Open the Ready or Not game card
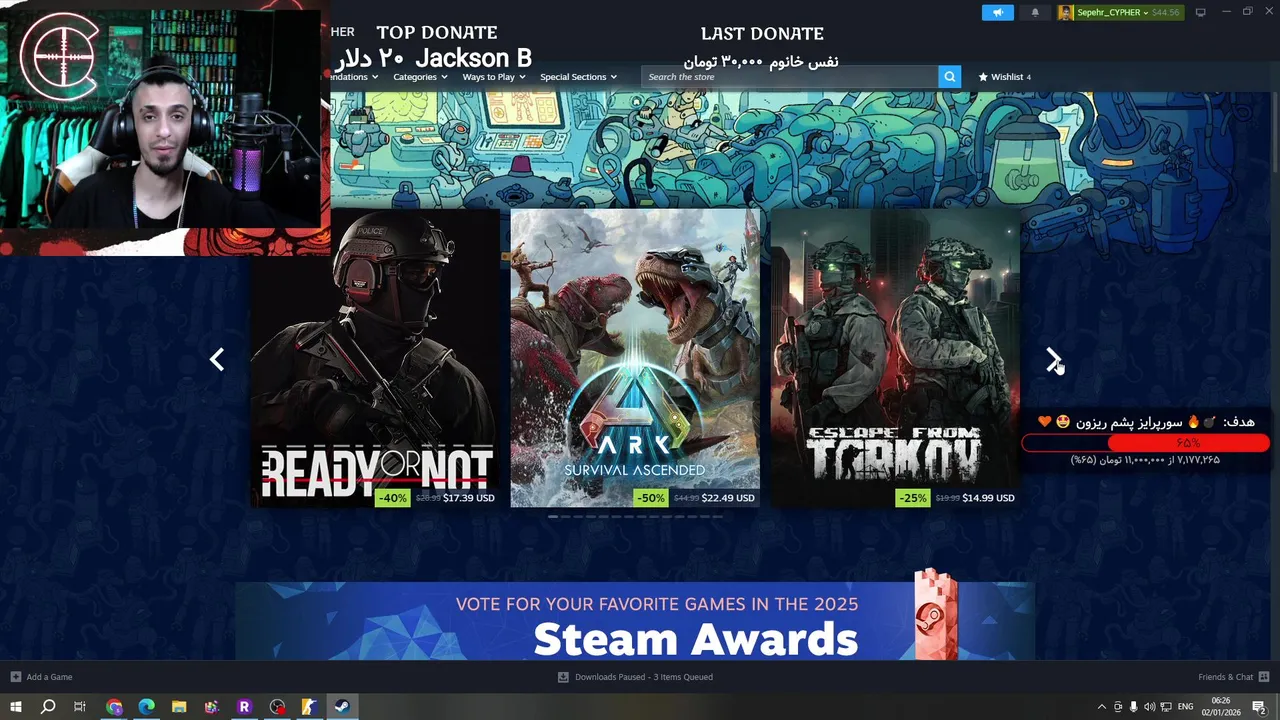Screen dimensions: 1280x720 (x=375, y=357)
